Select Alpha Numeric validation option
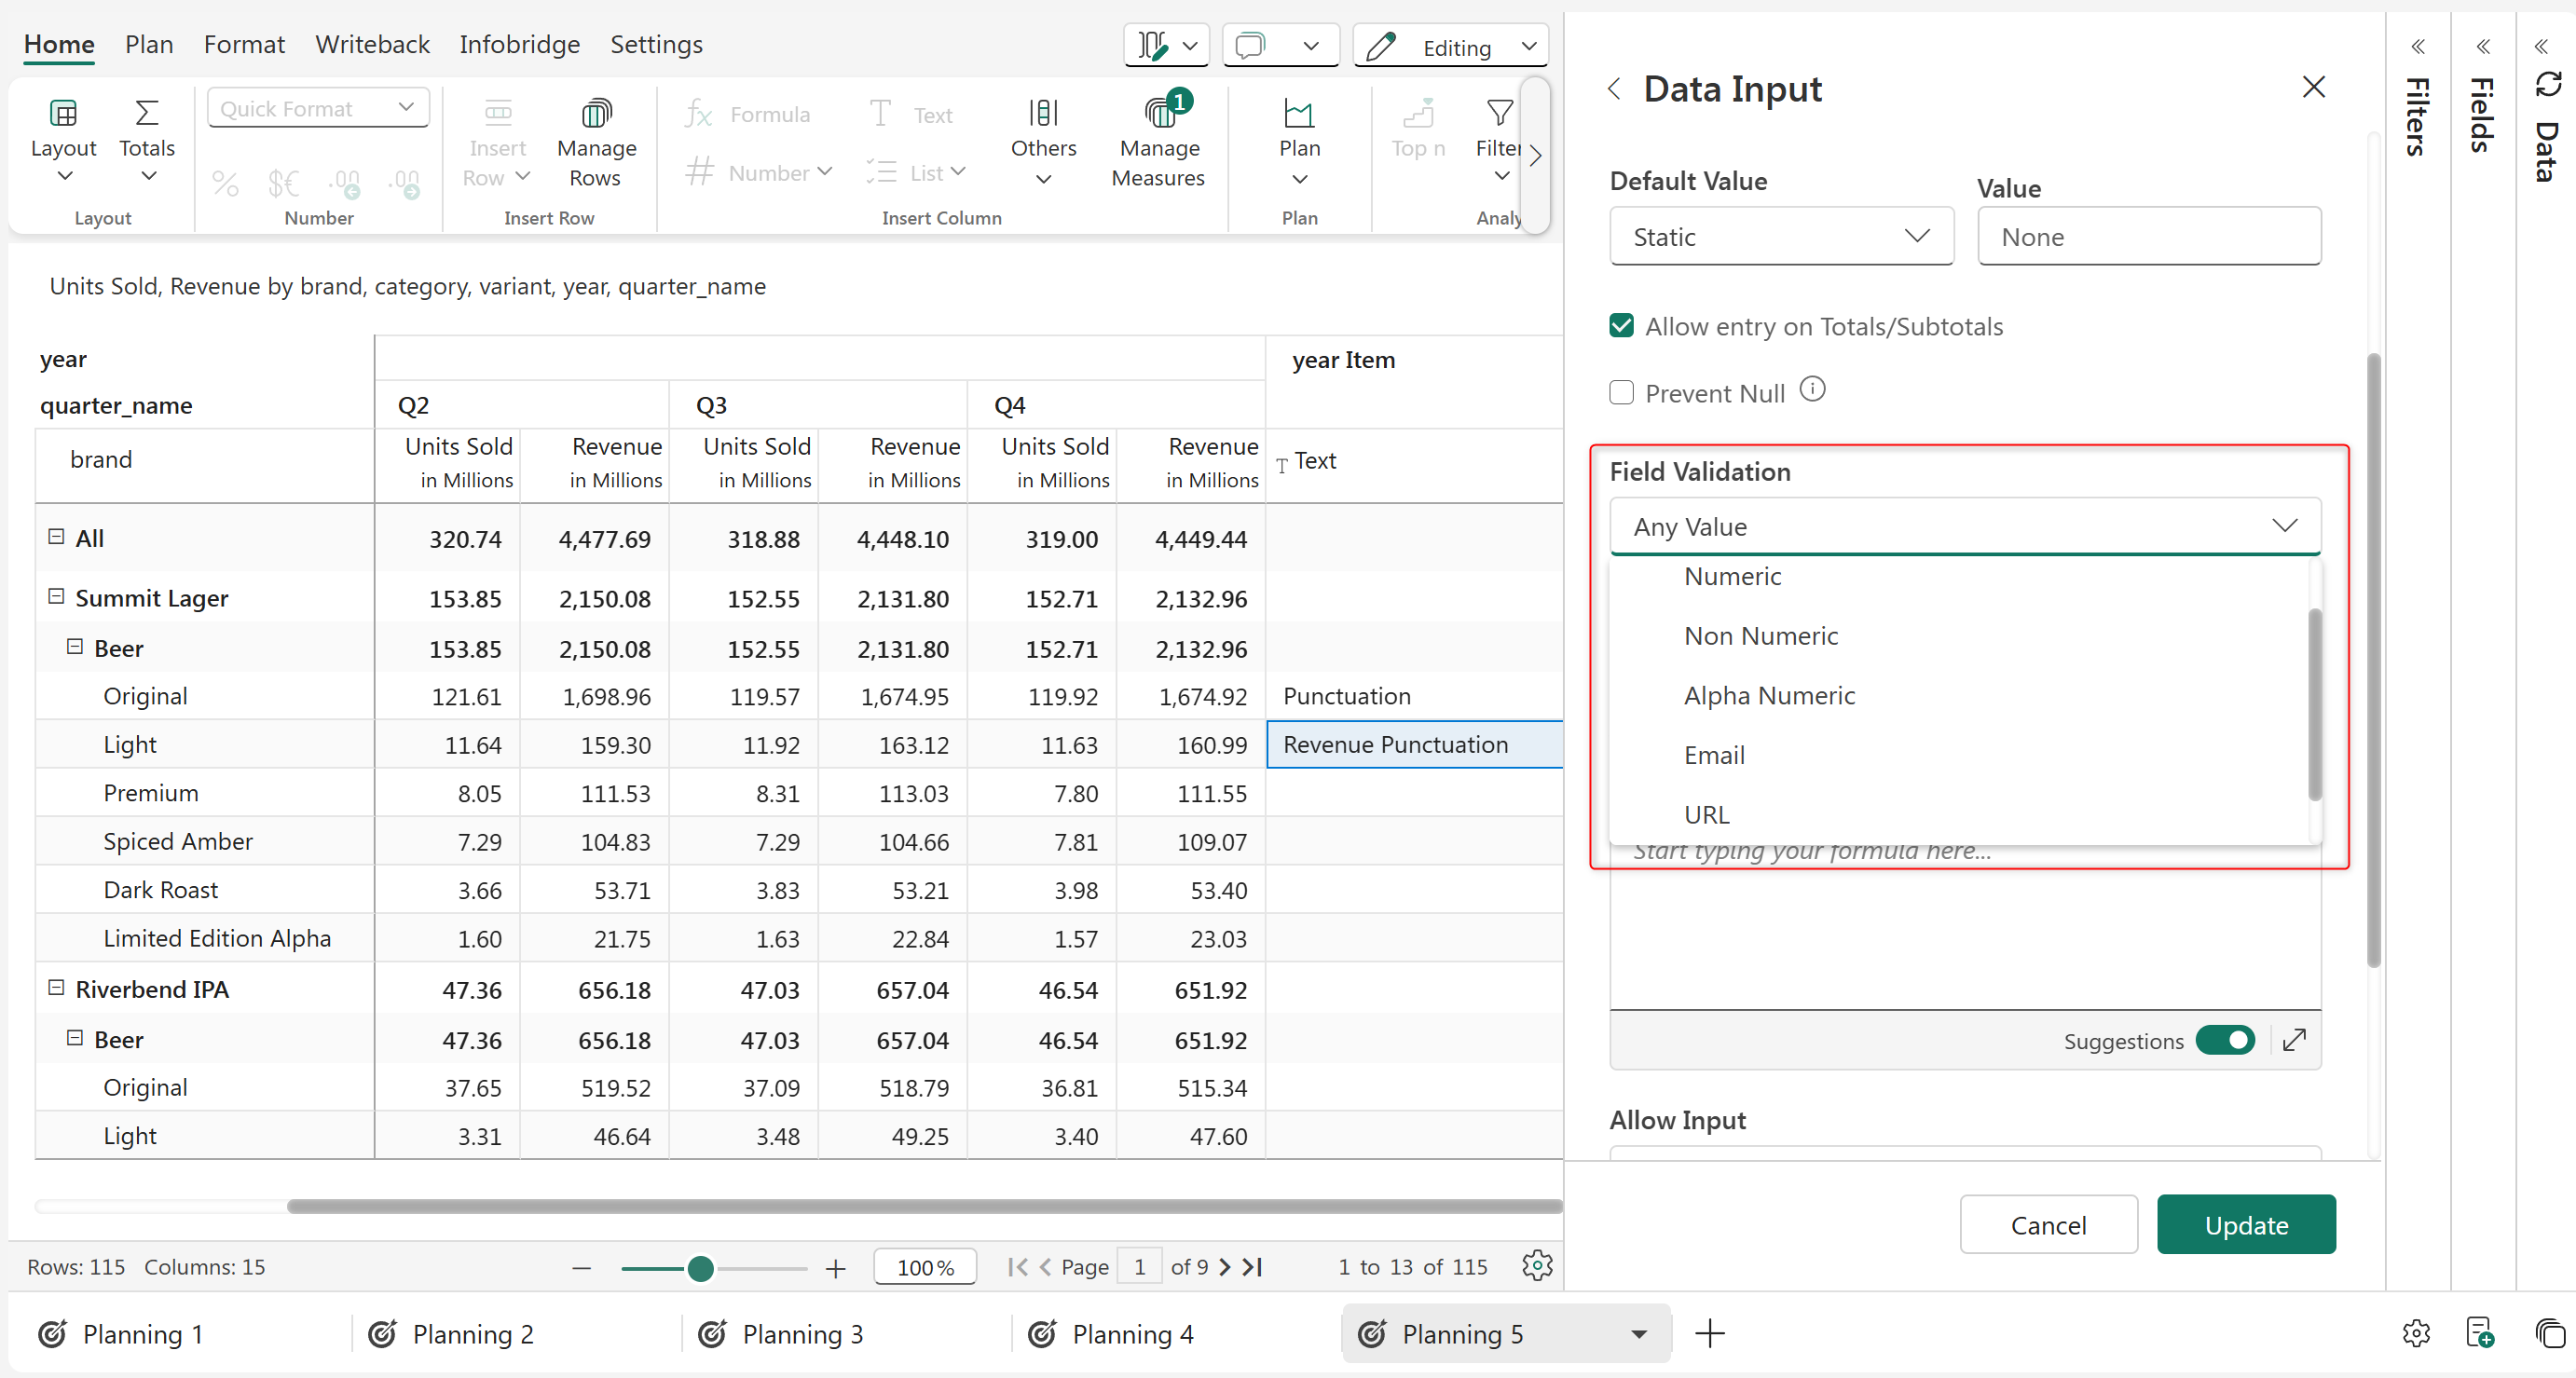 tap(1769, 695)
